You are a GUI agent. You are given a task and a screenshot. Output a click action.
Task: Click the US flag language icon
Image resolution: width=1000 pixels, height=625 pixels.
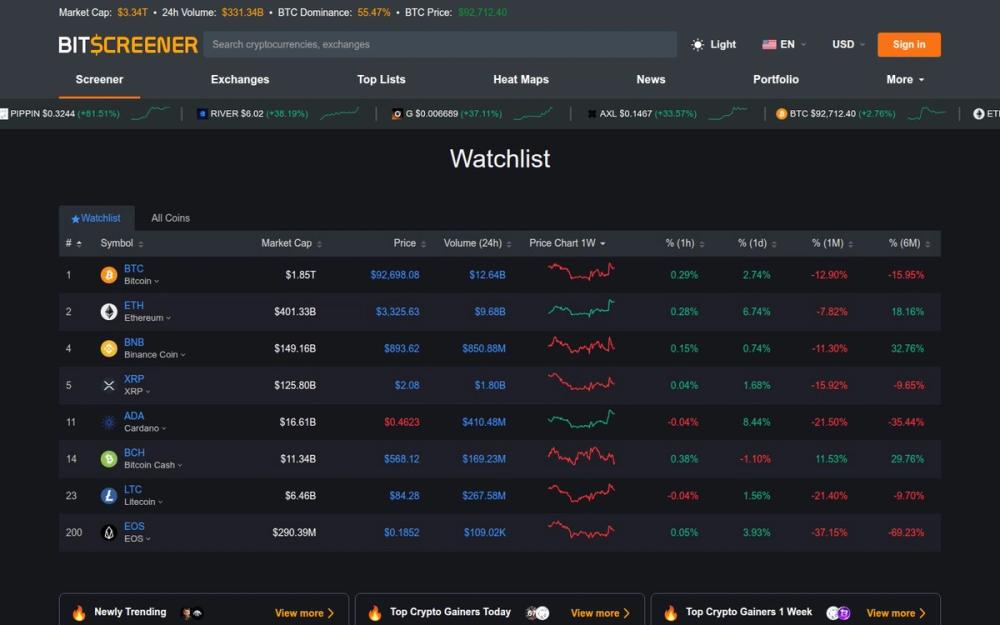click(769, 45)
